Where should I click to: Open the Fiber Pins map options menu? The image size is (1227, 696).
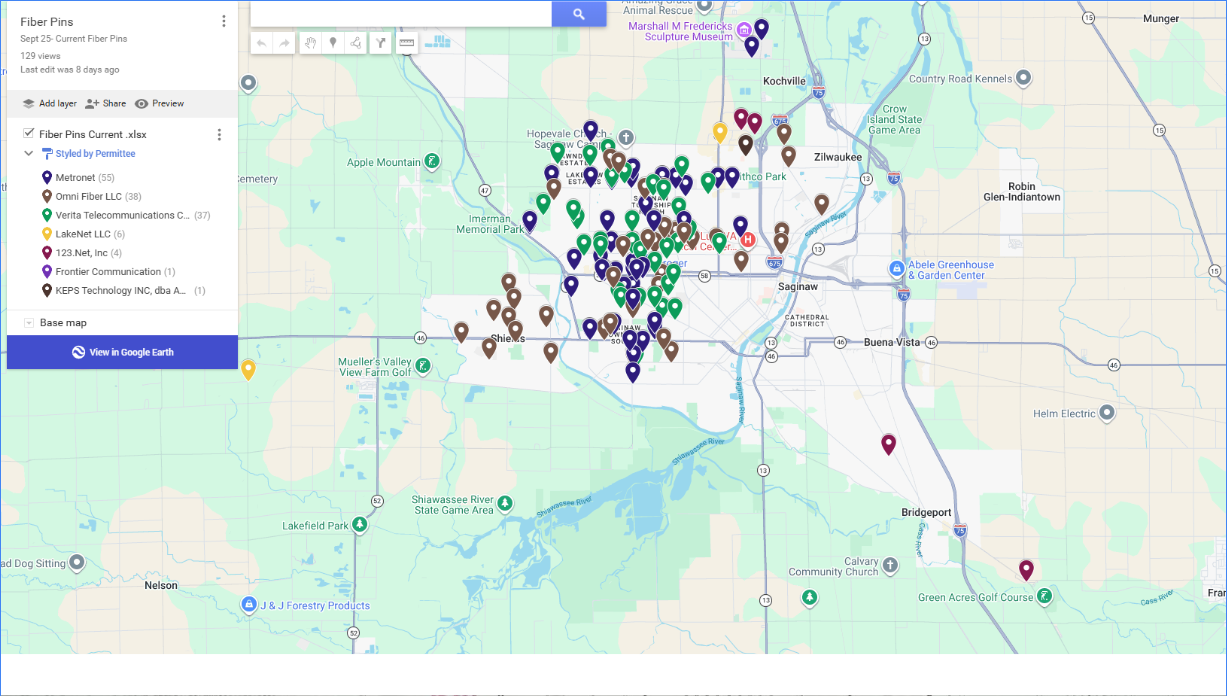click(x=223, y=21)
